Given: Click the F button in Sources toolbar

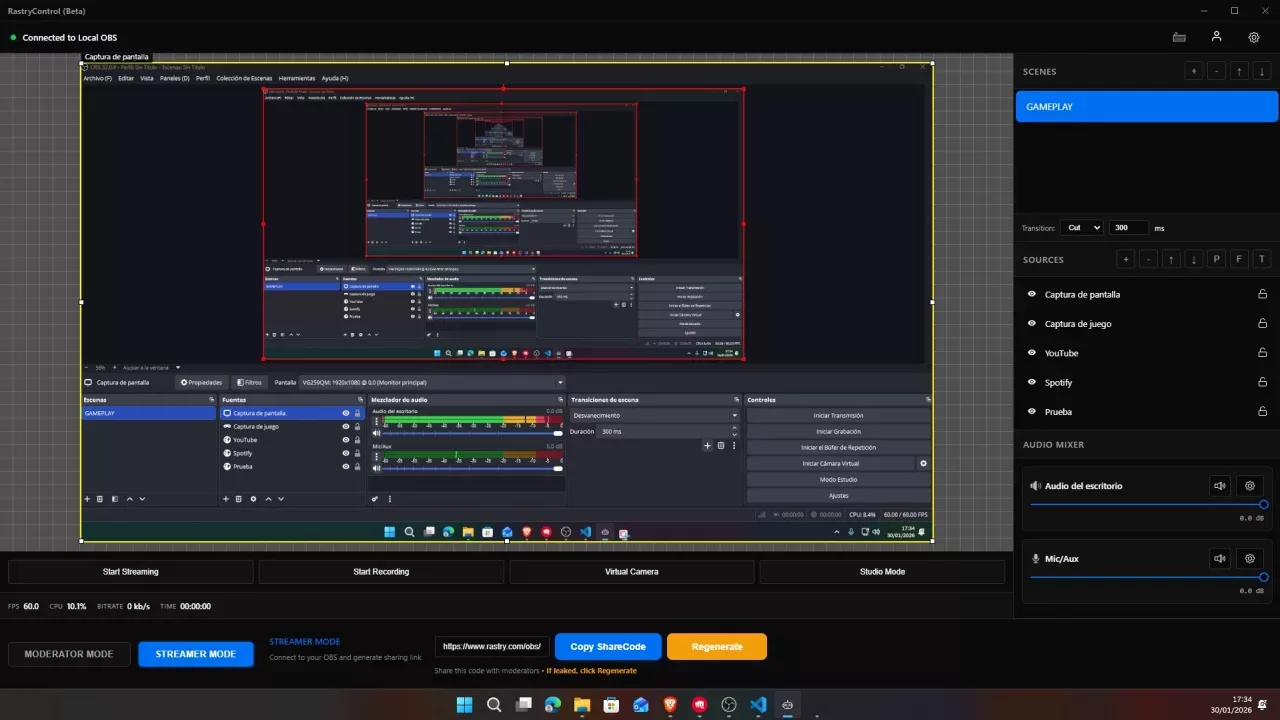Looking at the screenshot, I should pyautogui.click(x=1240, y=259).
